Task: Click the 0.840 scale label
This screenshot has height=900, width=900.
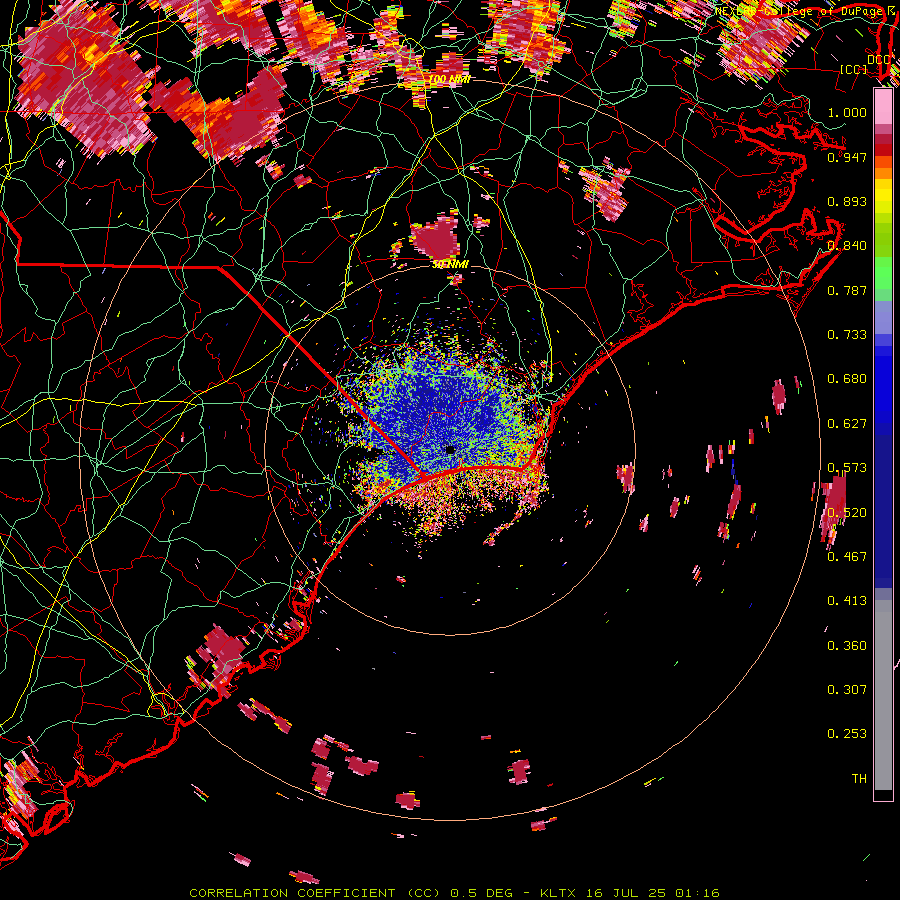Action: pos(847,246)
